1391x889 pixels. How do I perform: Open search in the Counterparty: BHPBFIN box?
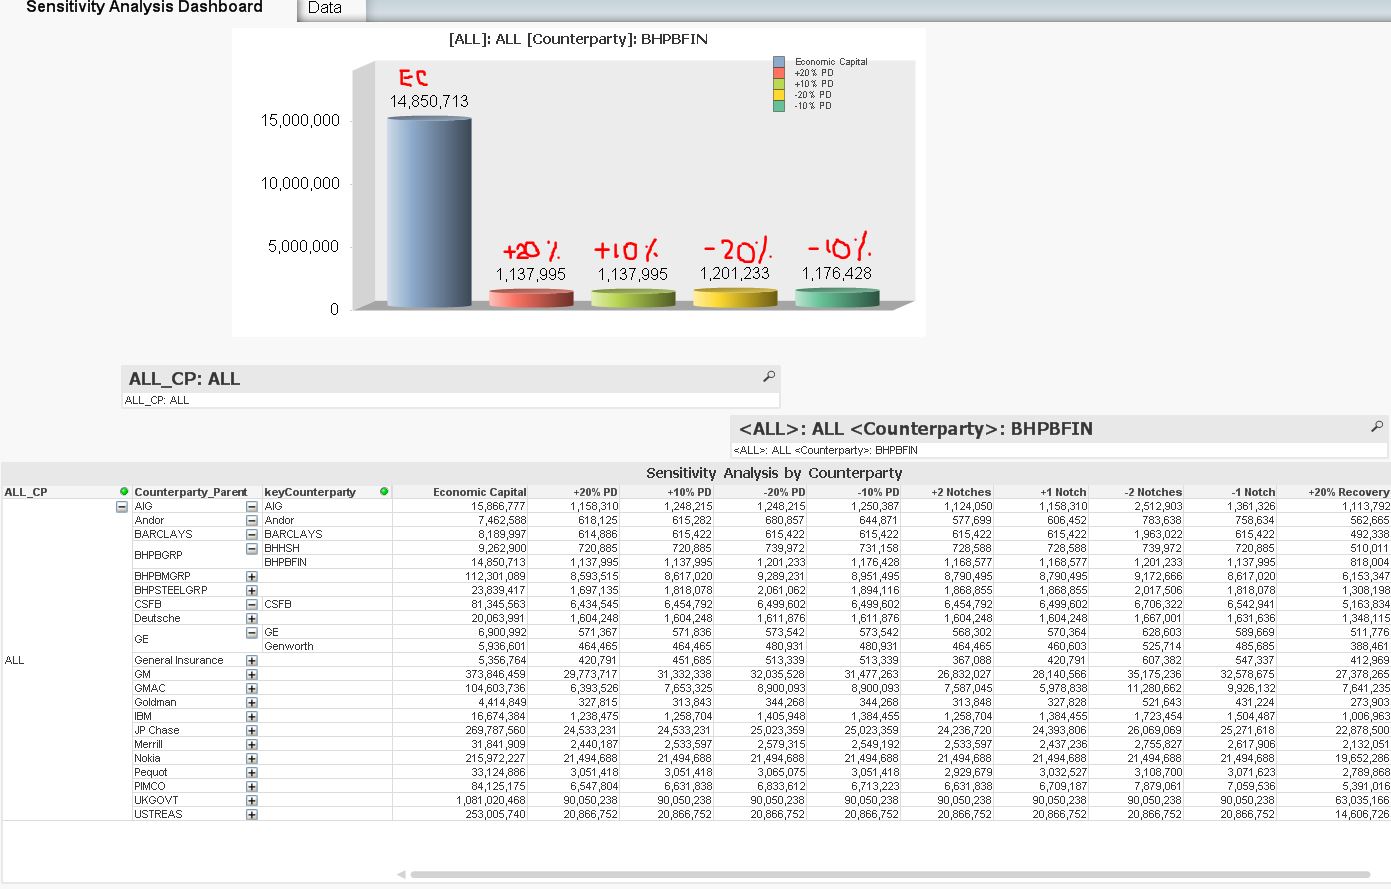pyautogui.click(x=1377, y=427)
